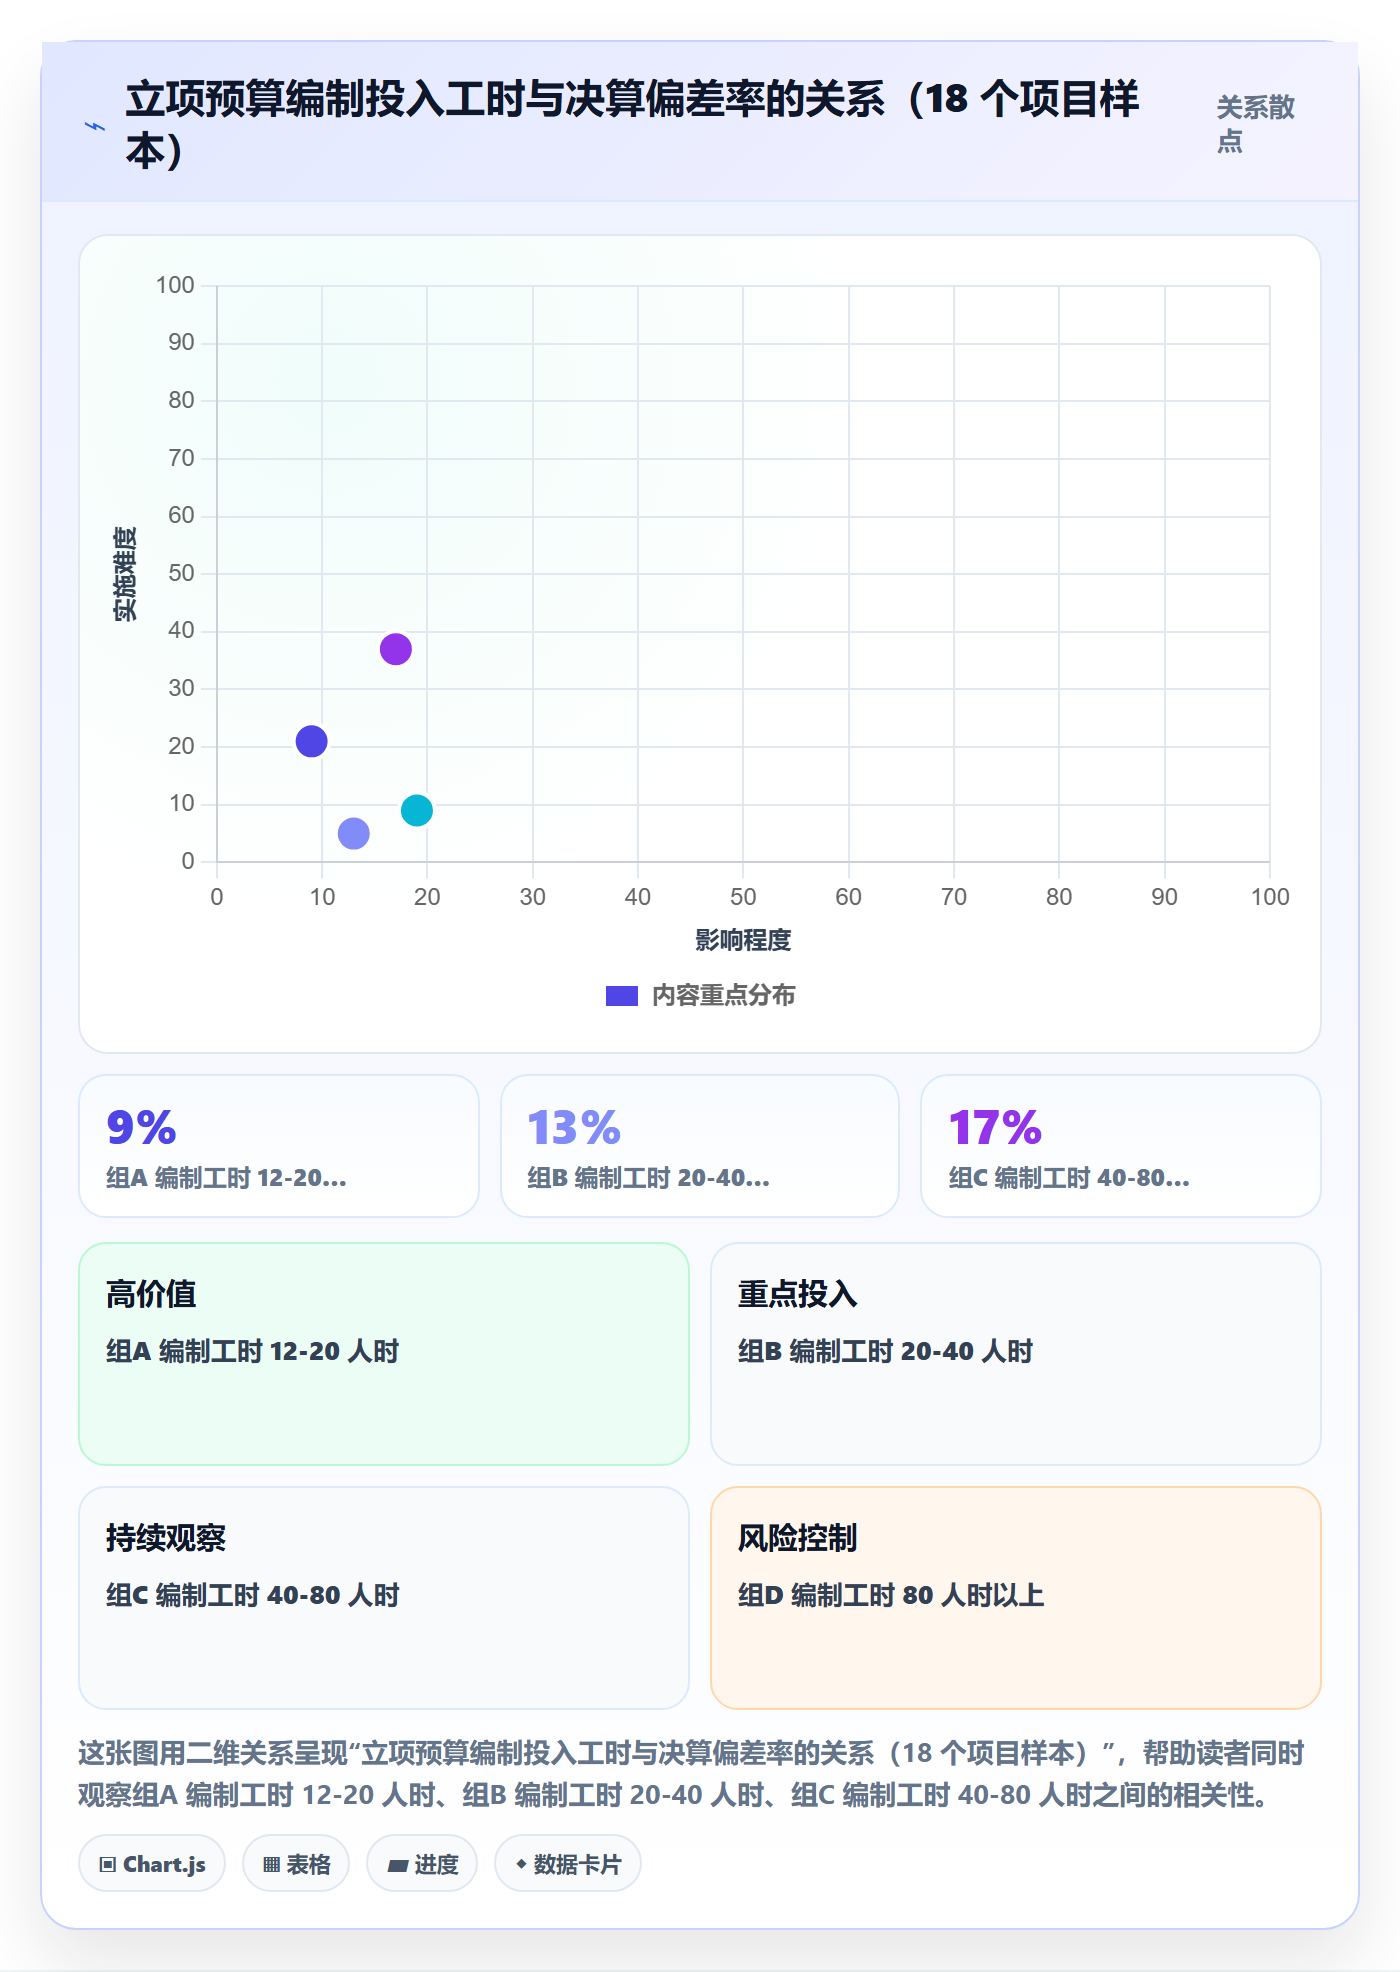Click the chart title text about 立项预算编制
1400x1972 pixels.
(632, 125)
